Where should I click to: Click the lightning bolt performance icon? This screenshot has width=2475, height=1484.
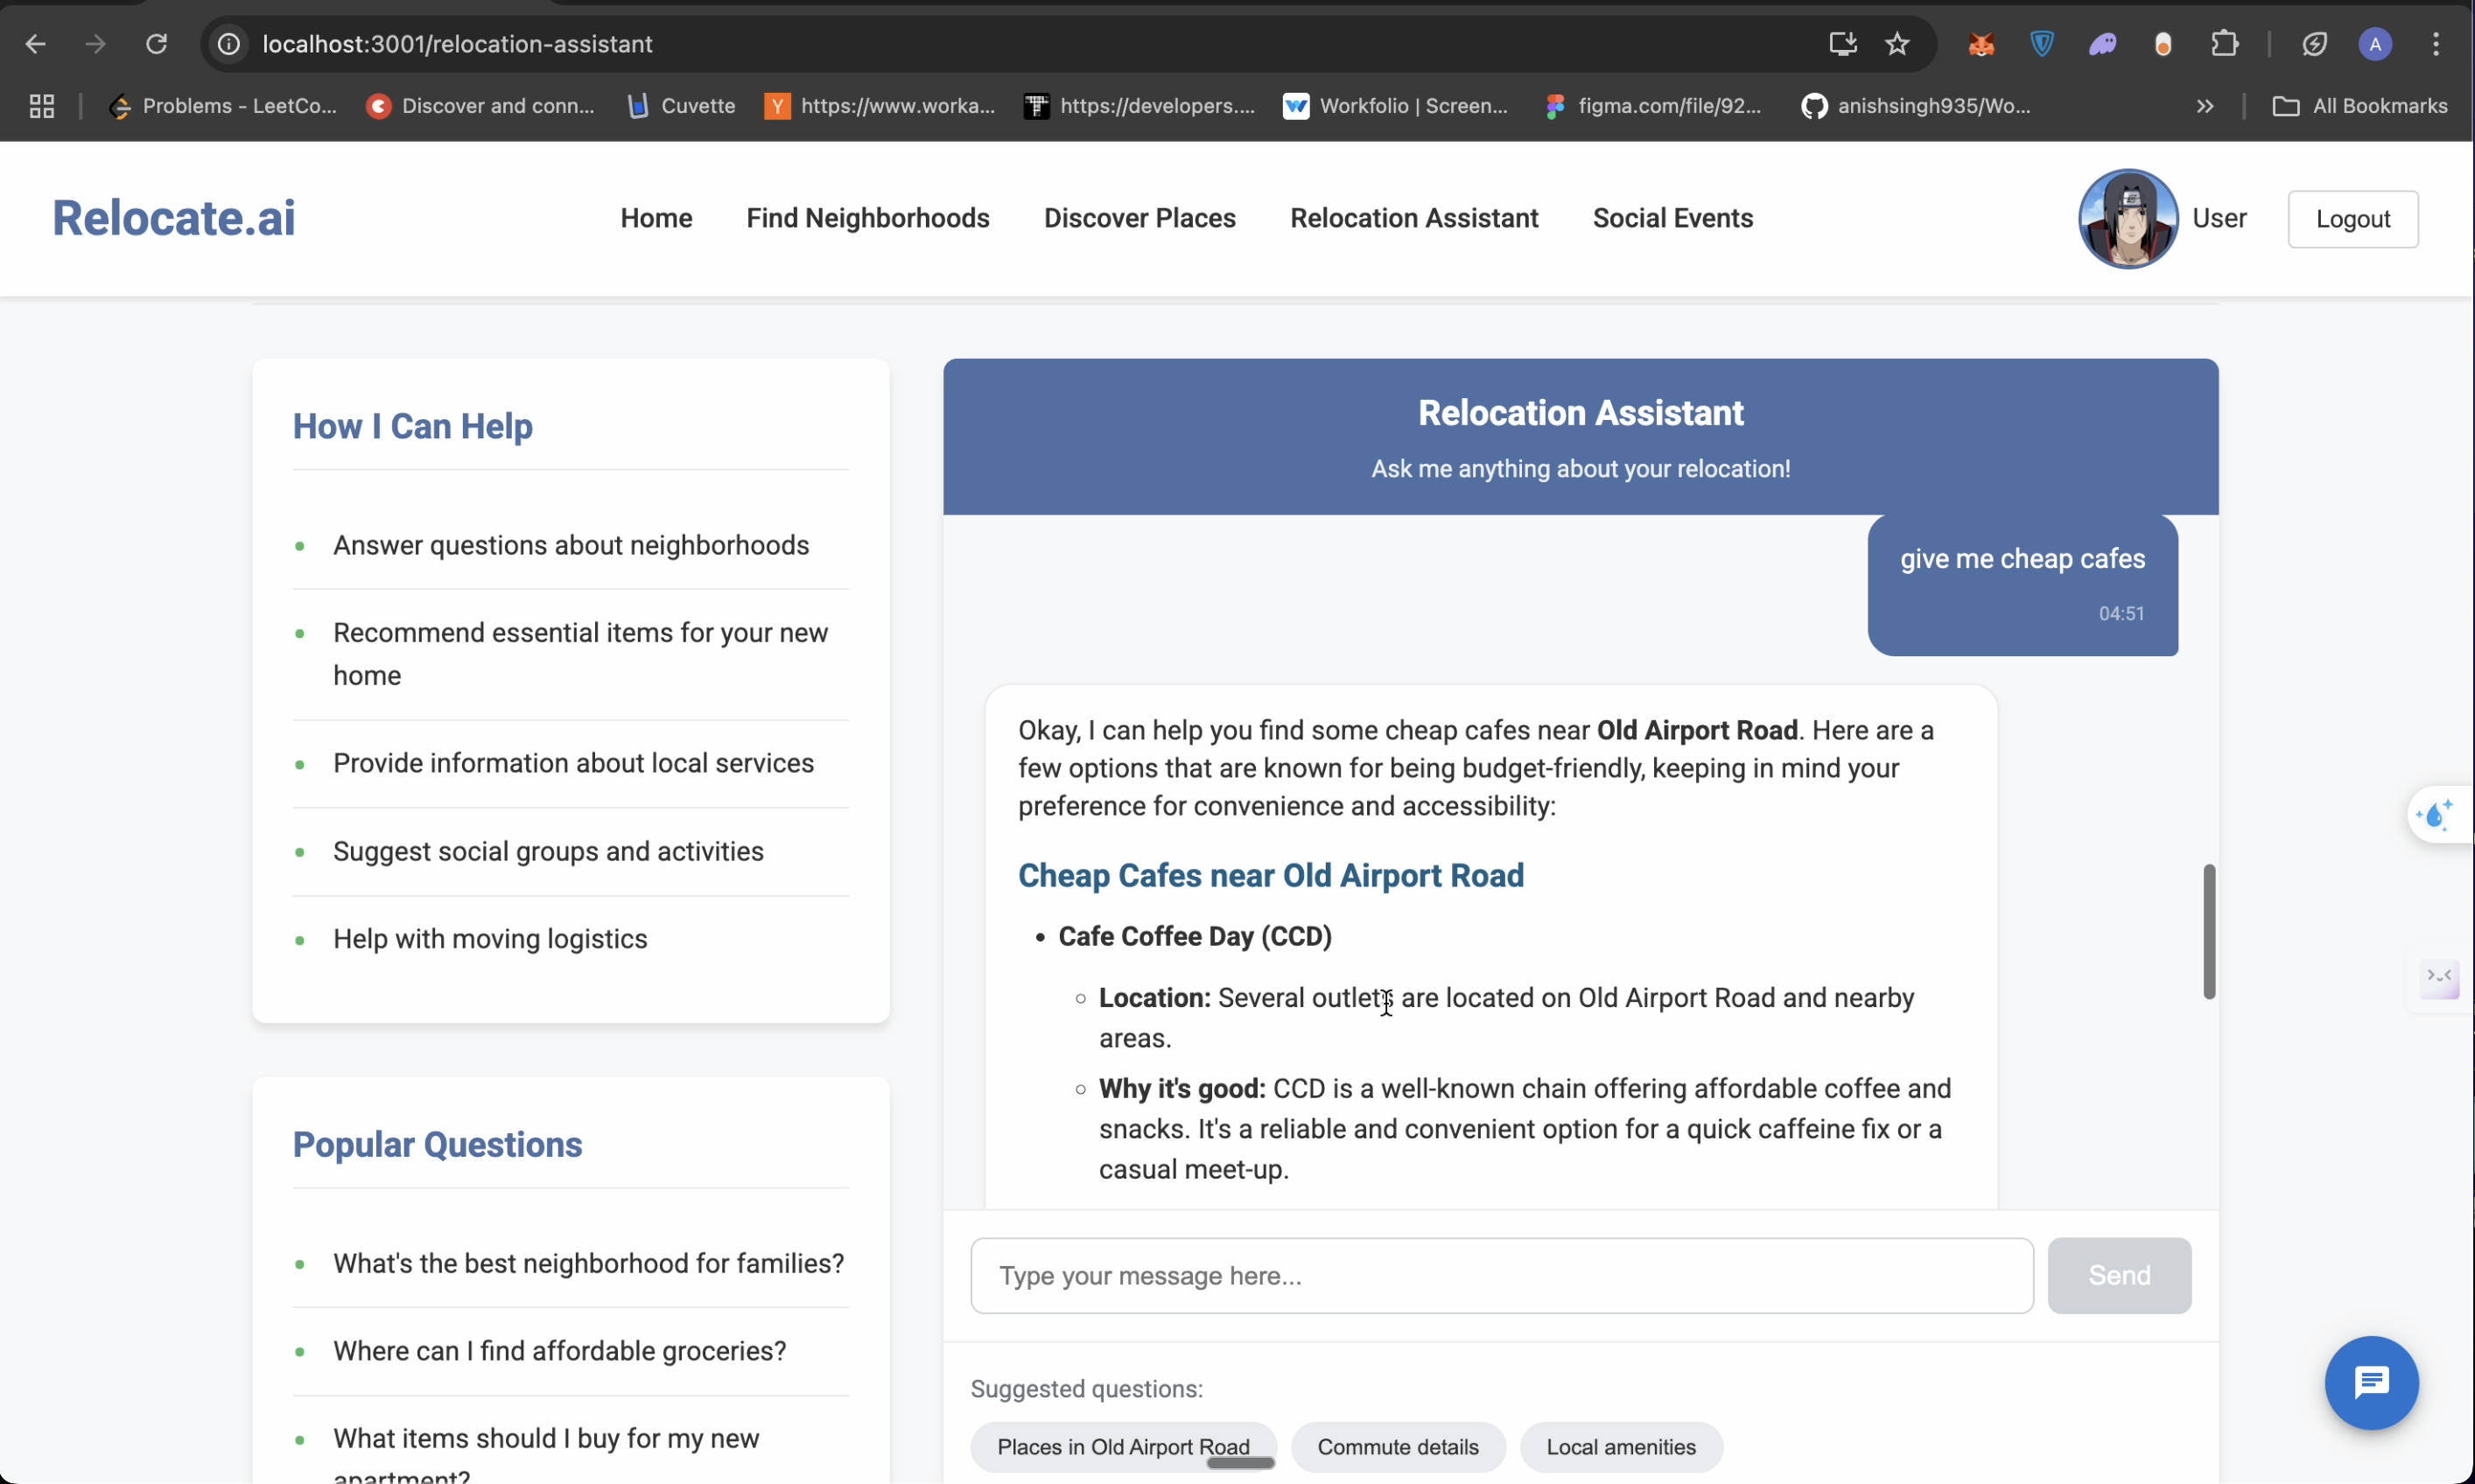pos(2314,44)
